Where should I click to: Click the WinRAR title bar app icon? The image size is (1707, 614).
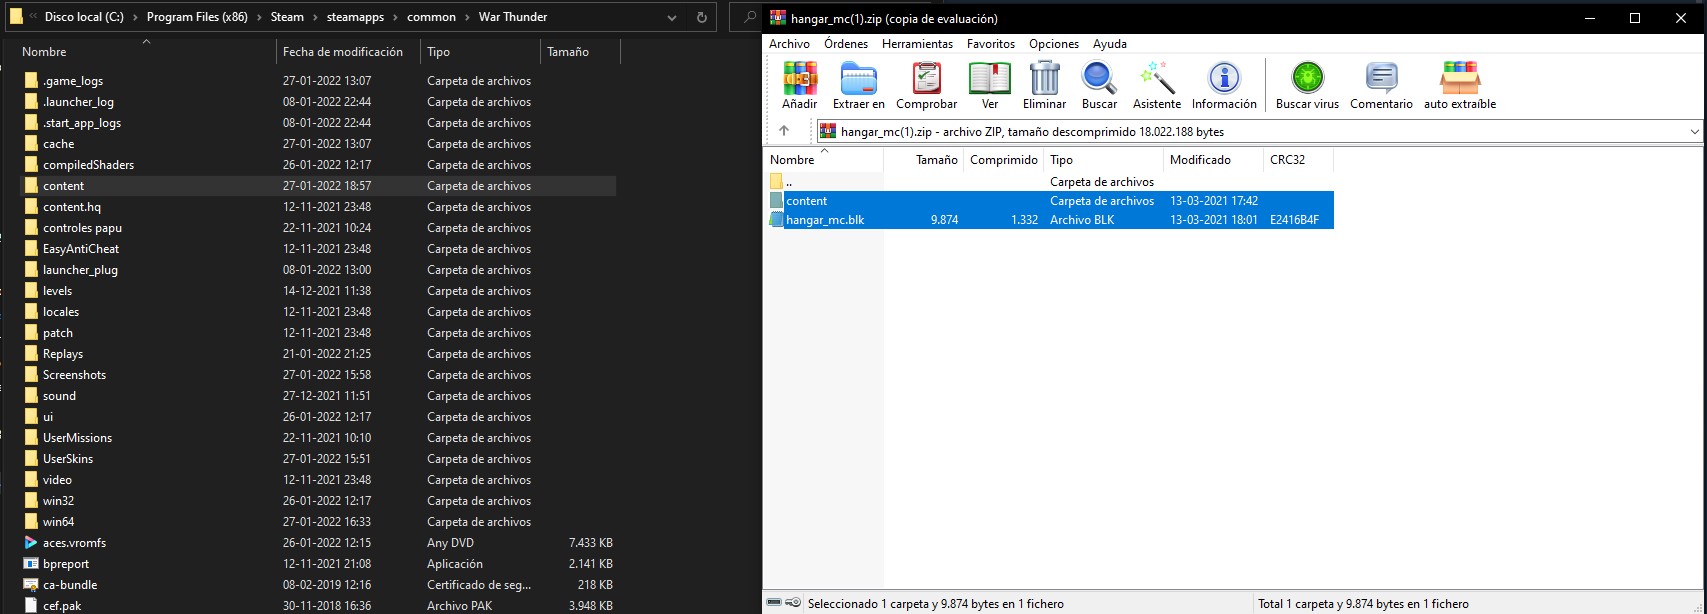(x=777, y=18)
